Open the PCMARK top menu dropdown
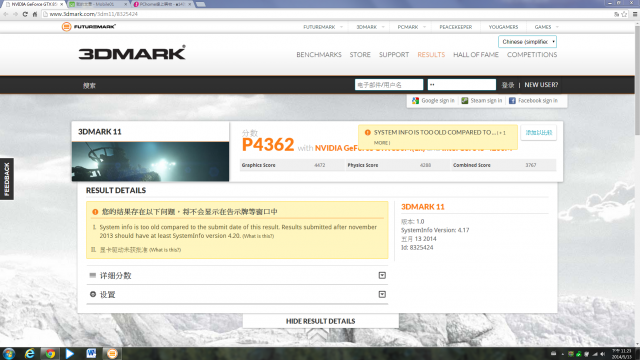 (411, 27)
